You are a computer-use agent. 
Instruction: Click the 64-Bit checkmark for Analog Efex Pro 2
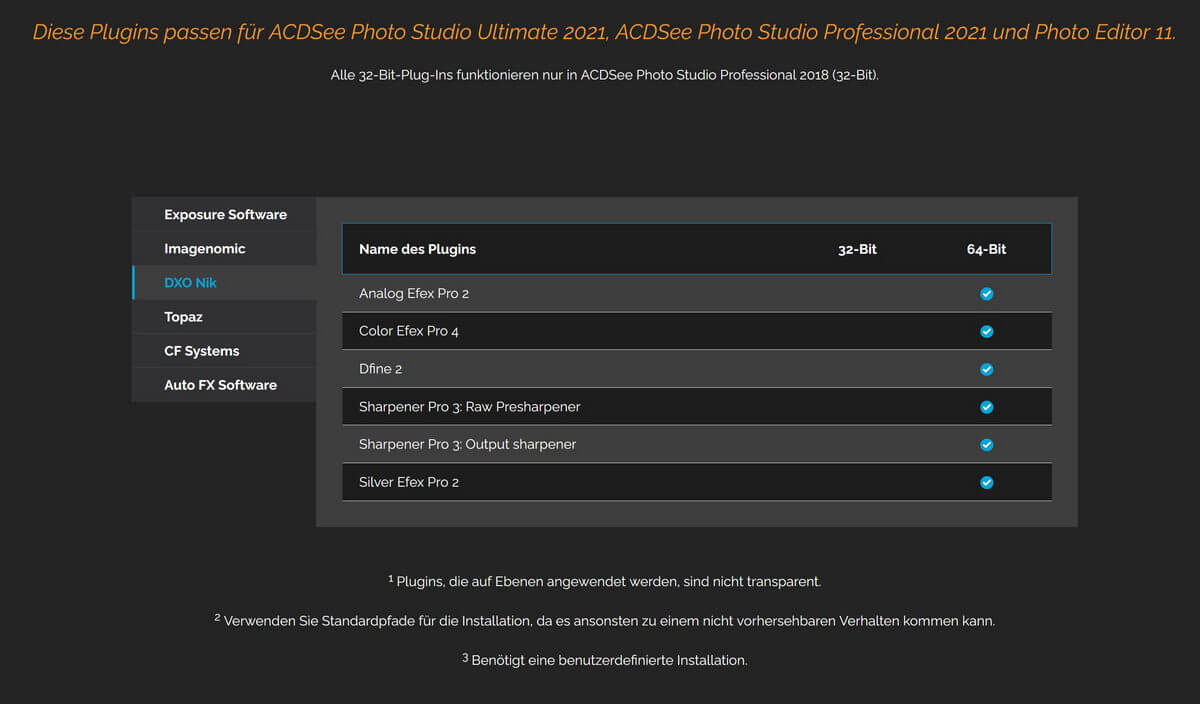point(987,294)
